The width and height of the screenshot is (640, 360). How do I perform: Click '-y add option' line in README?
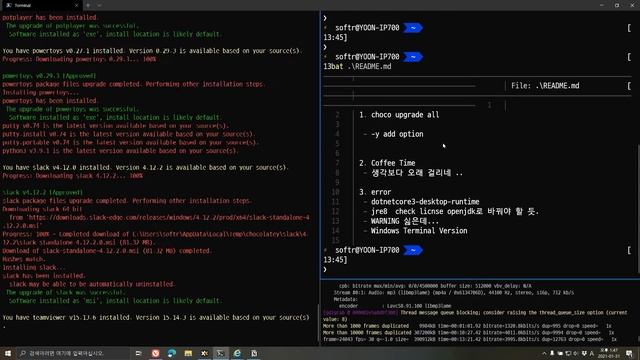point(397,134)
